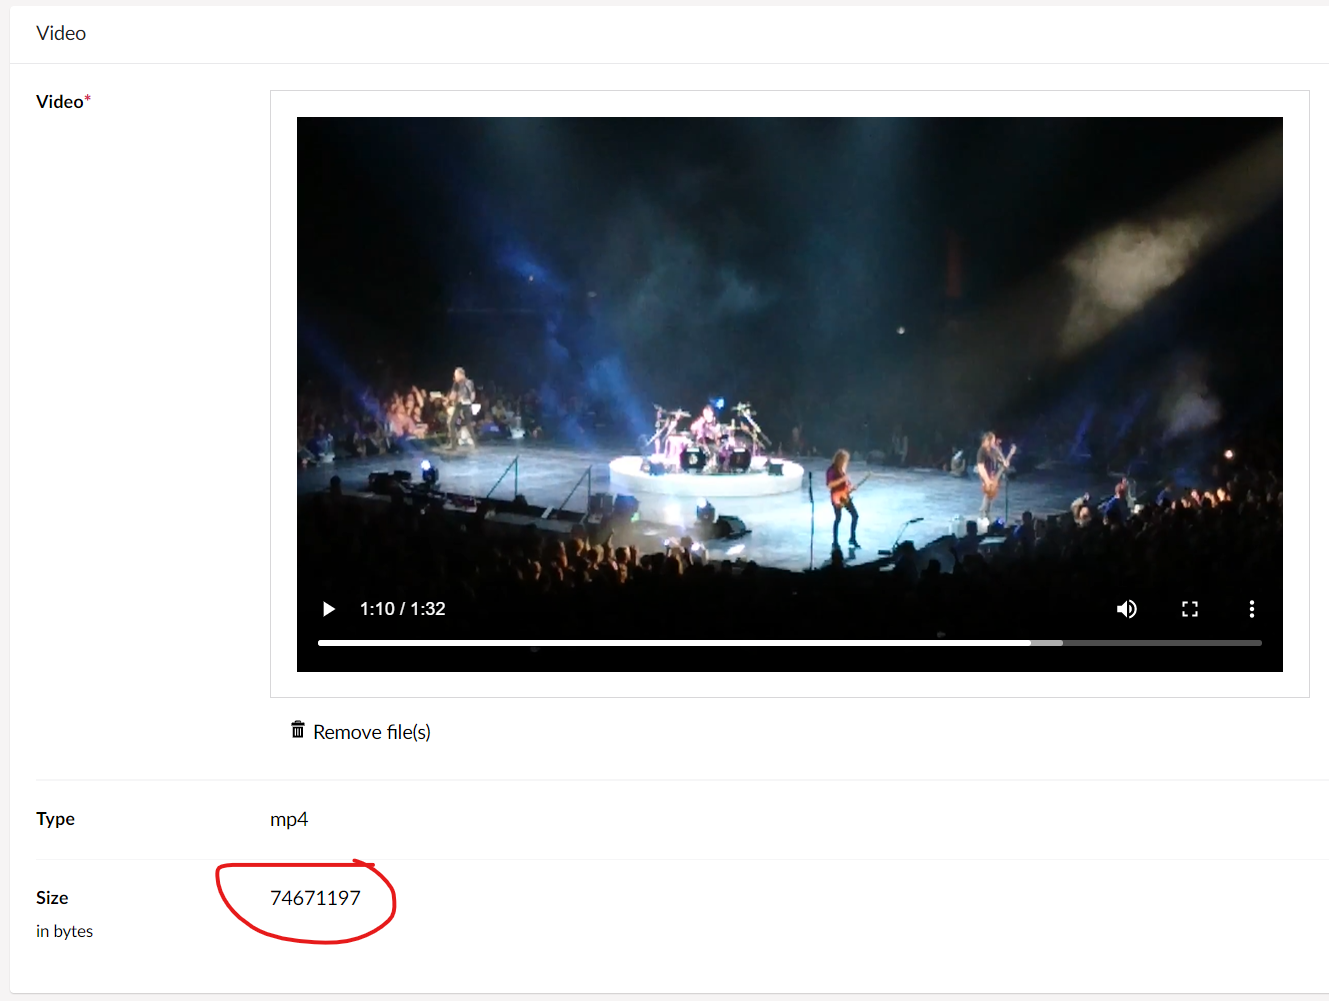Screen dimensions: 1329x1001
Task: Click Remove file(s) to delete the video
Action: coord(371,731)
